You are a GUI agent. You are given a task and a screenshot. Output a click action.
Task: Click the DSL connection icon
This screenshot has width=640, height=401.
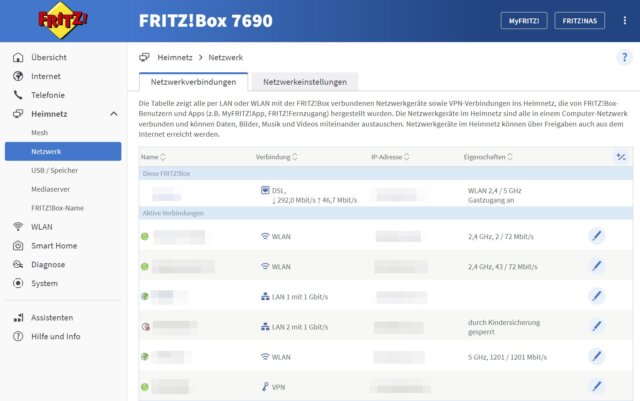click(x=265, y=190)
